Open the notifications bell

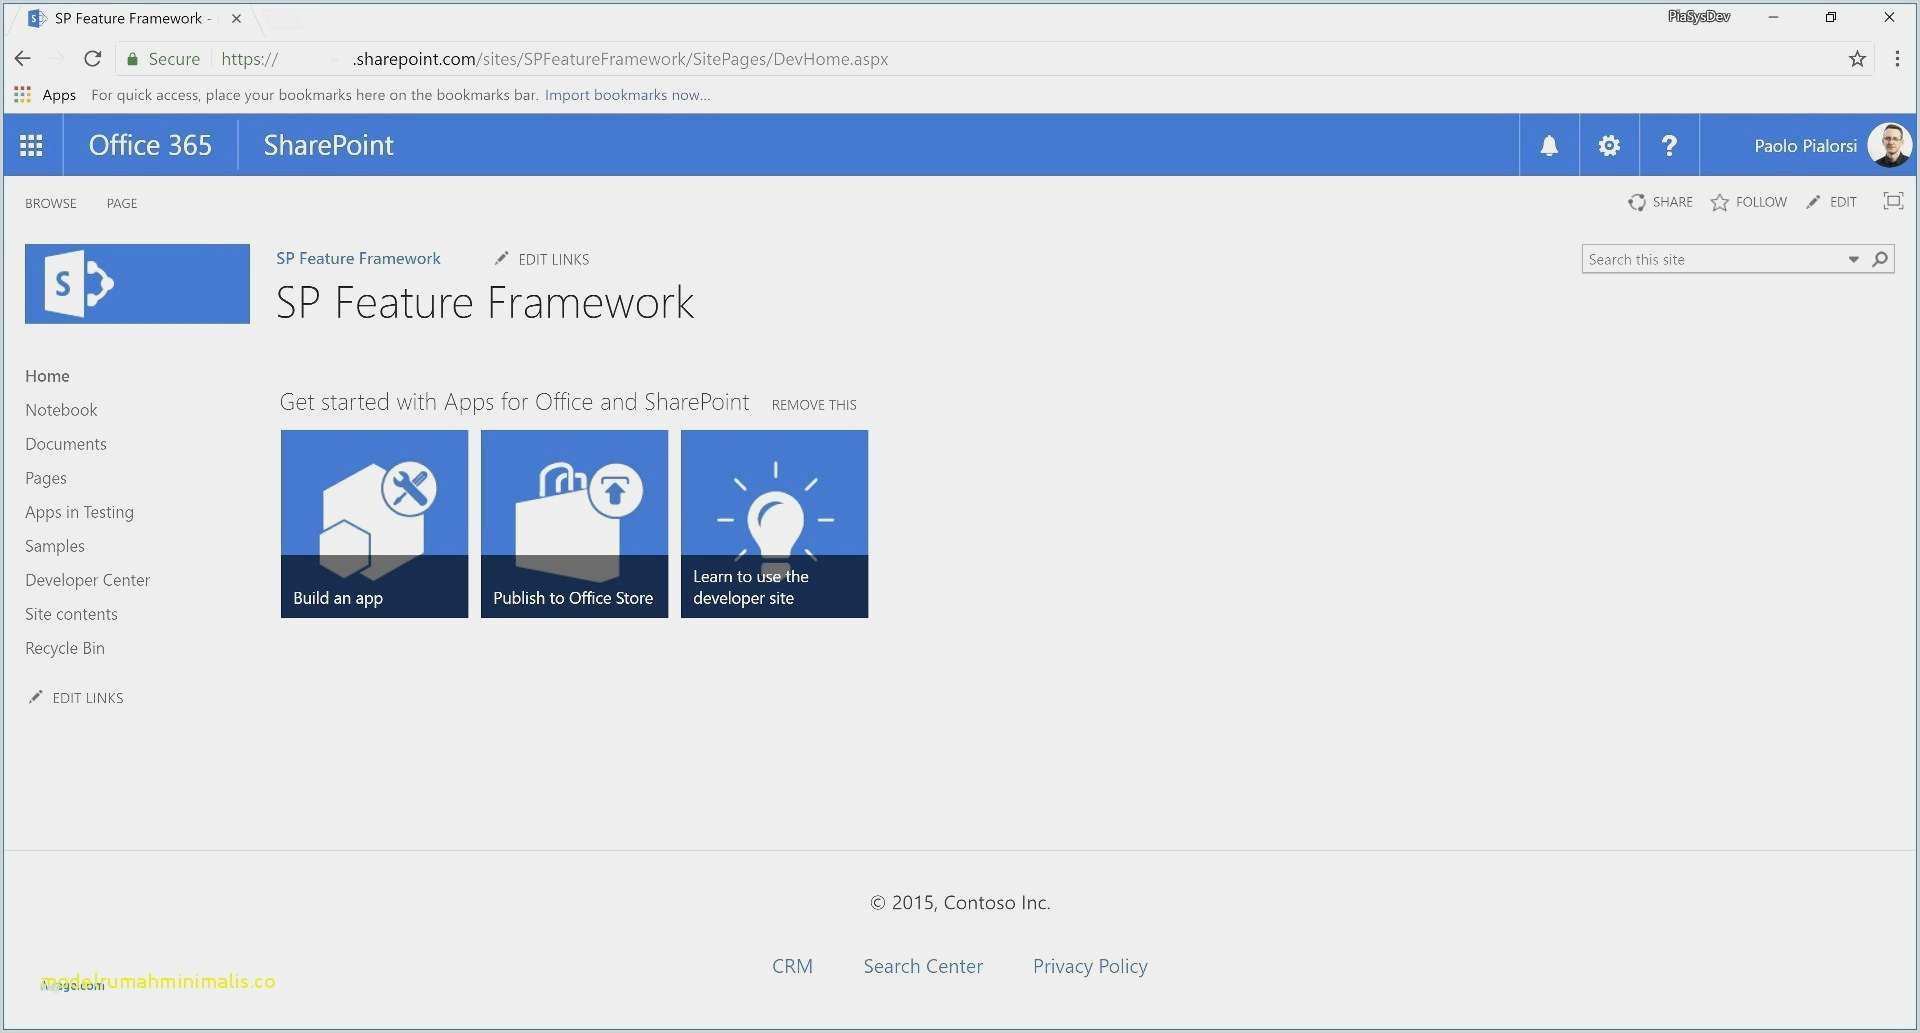click(x=1549, y=146)
